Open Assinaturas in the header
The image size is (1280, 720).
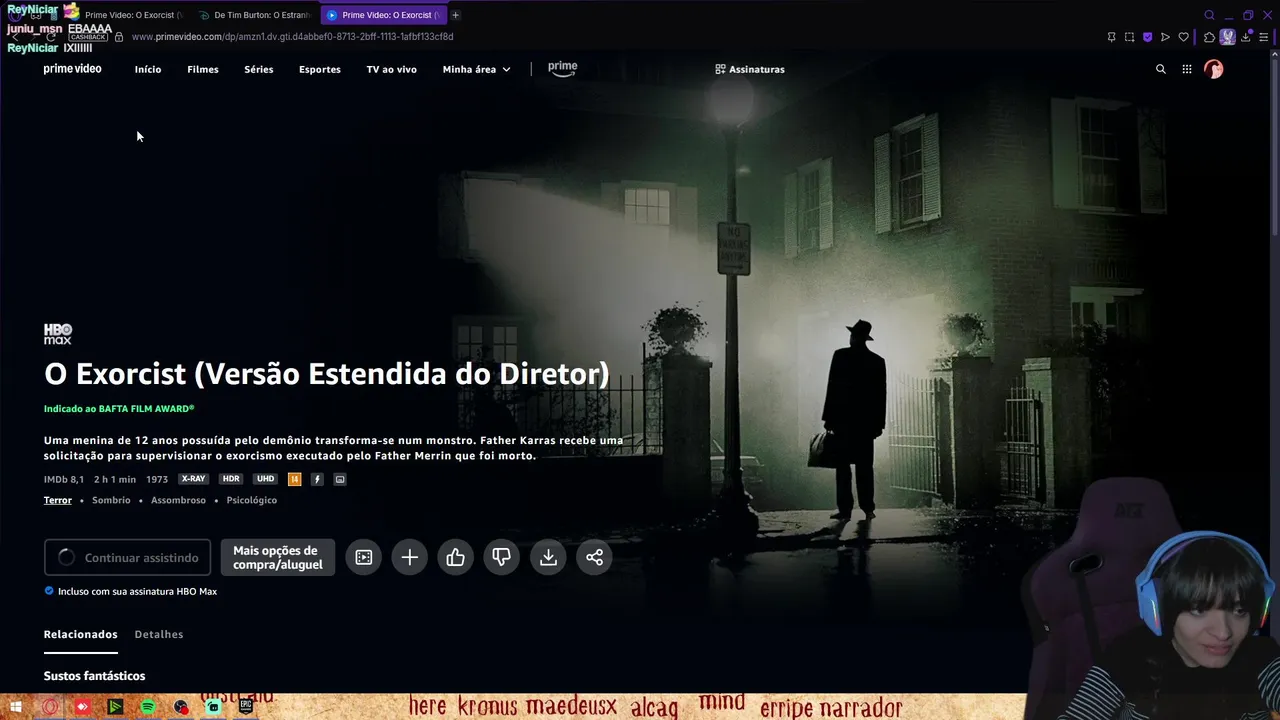[750, 69]
